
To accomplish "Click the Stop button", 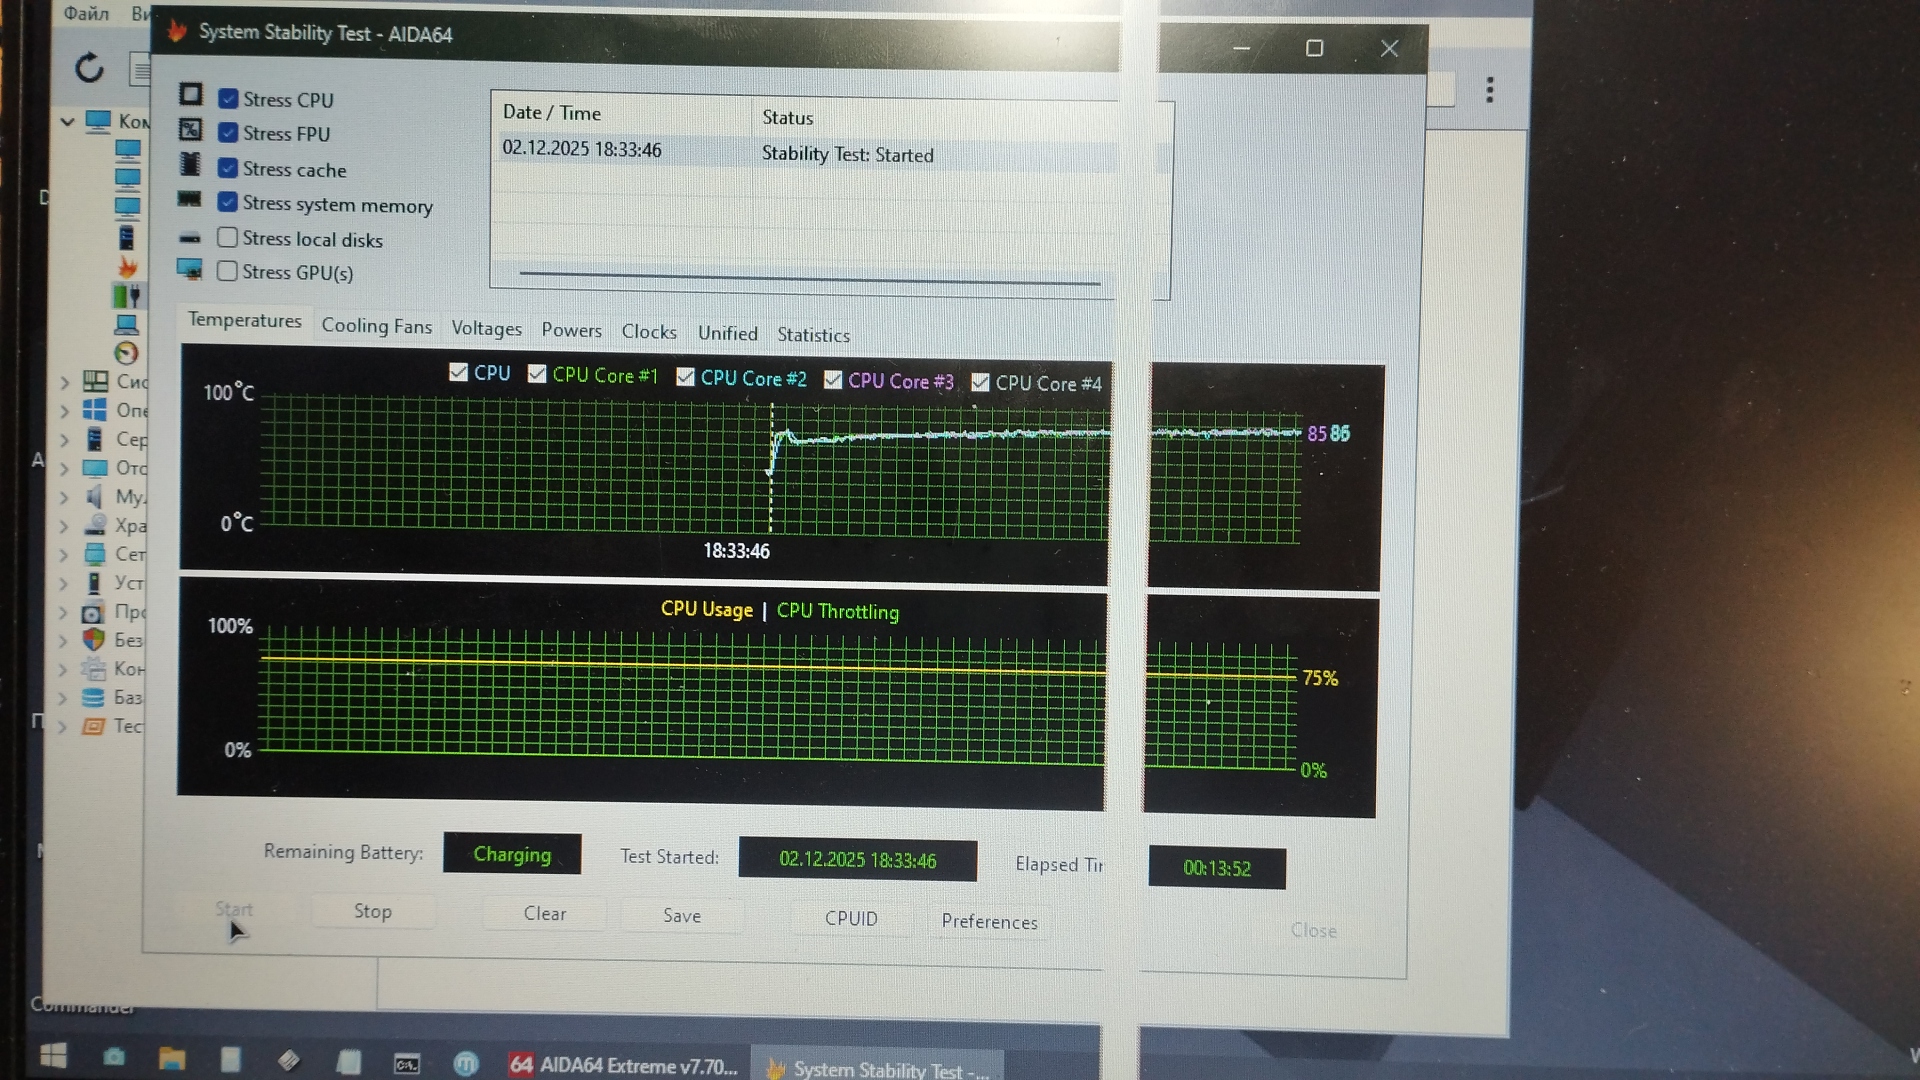I will pos(372,911).
